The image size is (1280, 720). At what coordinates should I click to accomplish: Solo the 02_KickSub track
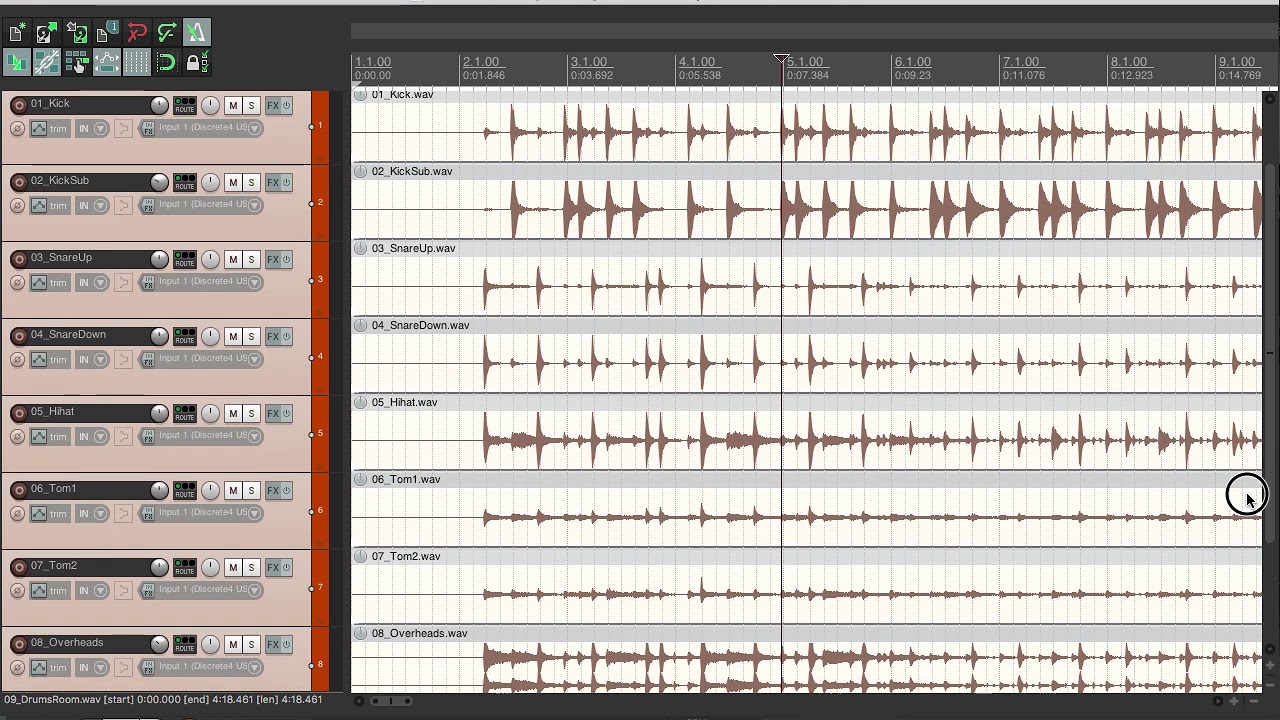(x=252, y=182)
